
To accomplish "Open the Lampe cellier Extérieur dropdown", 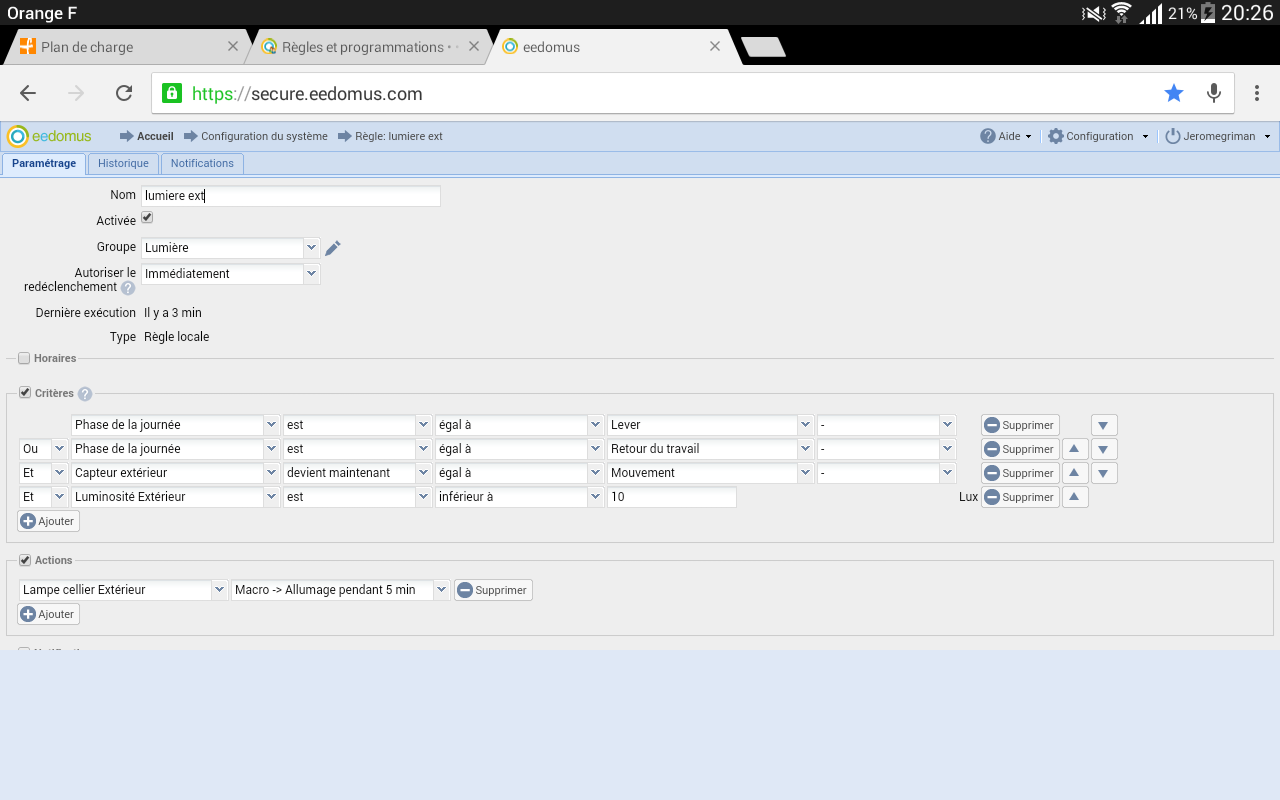I will (219, 590).
